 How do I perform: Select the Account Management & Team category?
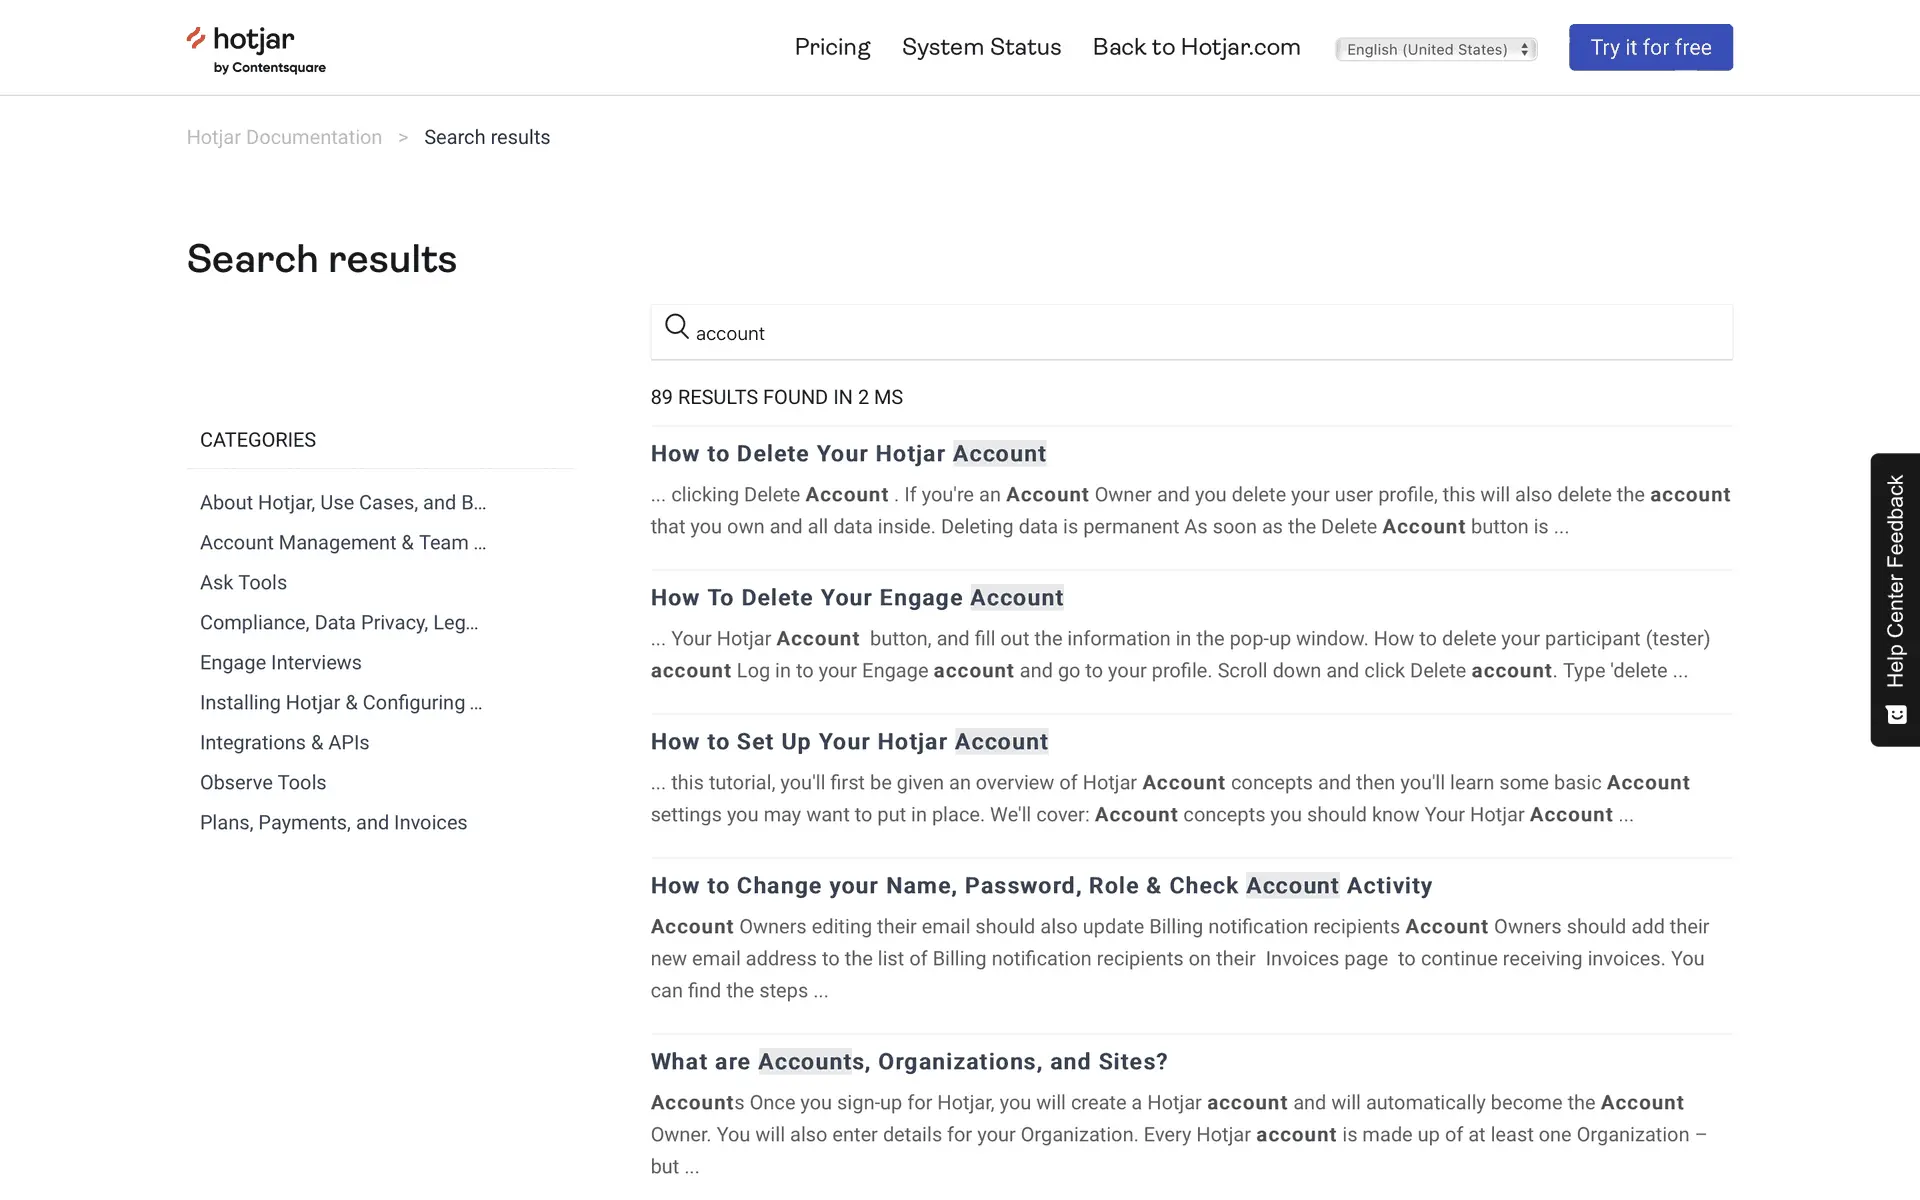342,542
